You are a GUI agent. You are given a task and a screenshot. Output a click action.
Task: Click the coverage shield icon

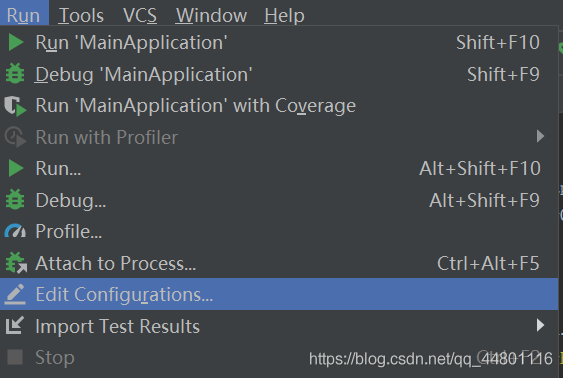click(15, 106)
